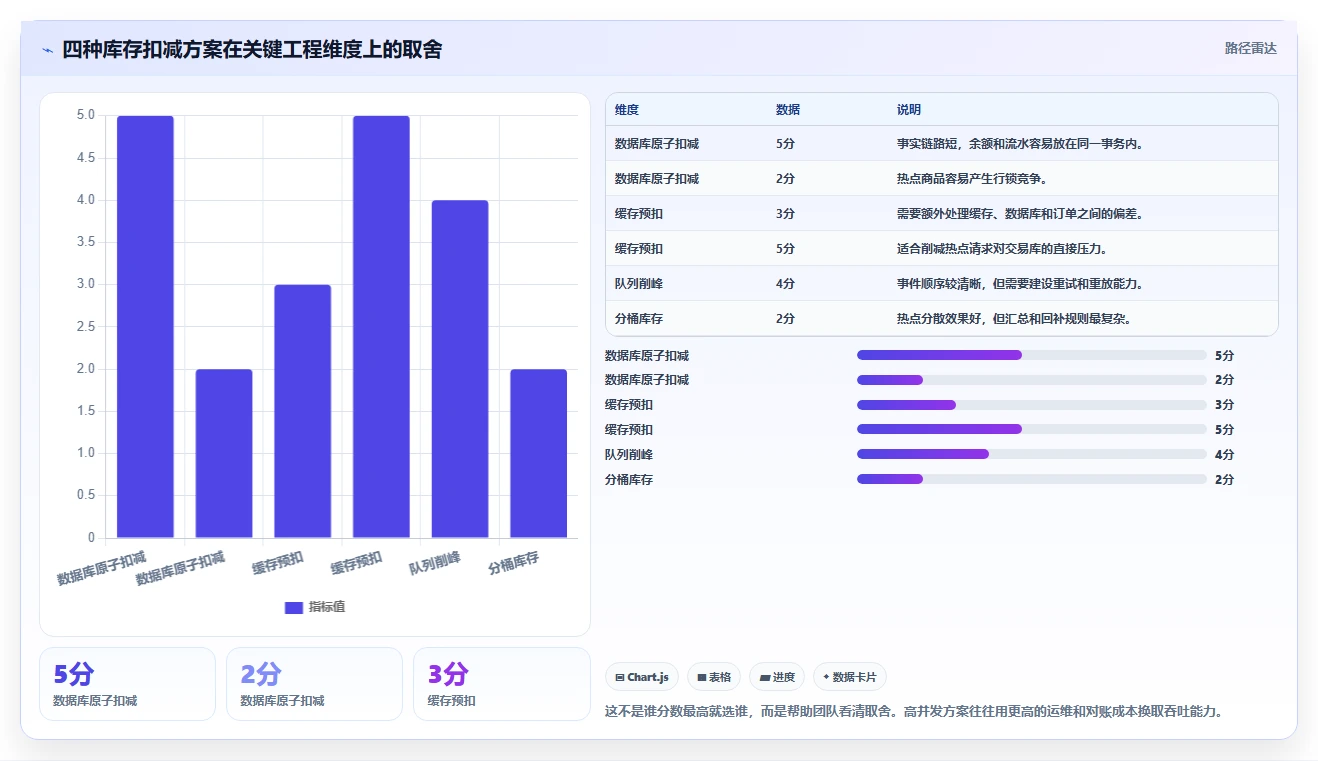Image resolution: width=1318 pixels, height=761 pixels.
Task: Click the 队列削峰 label on the chart axis
Action: [435, 563]
